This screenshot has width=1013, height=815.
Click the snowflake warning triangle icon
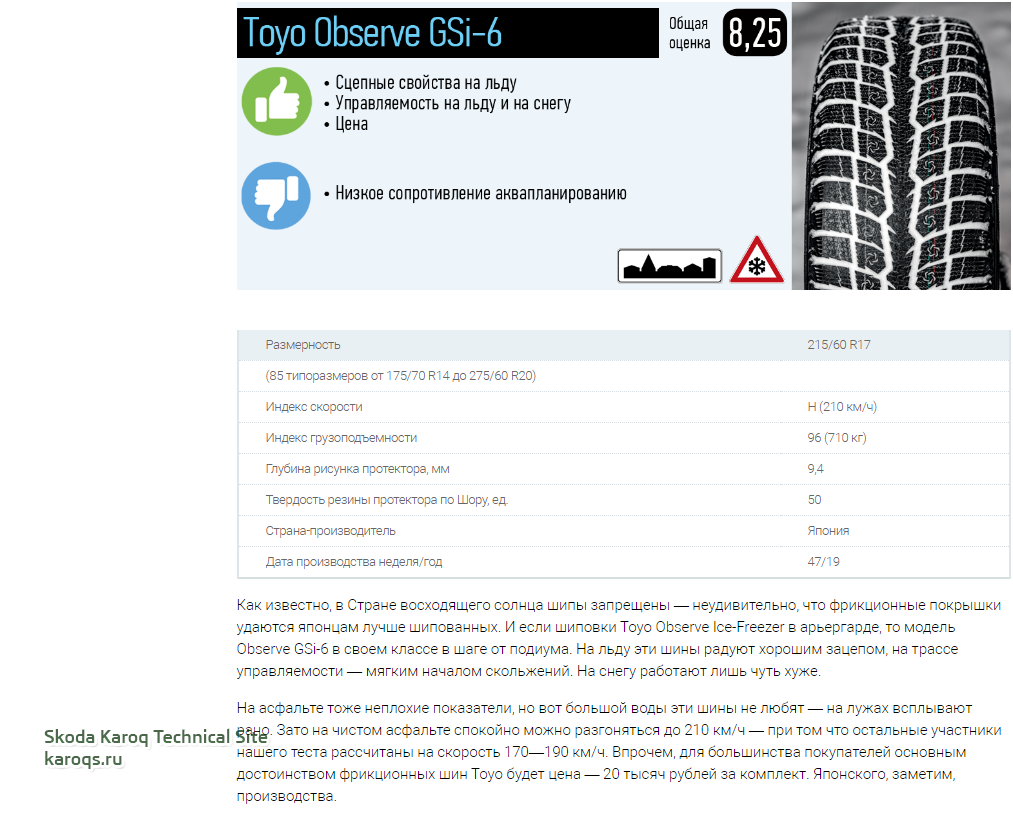point(757,261)
